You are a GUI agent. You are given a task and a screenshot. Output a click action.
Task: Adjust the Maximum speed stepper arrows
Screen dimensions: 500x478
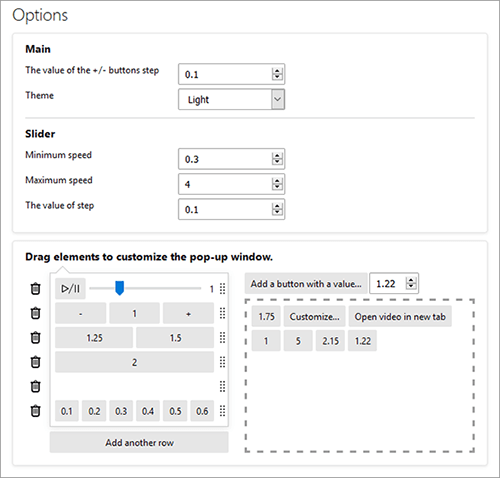tap(277, 184)
